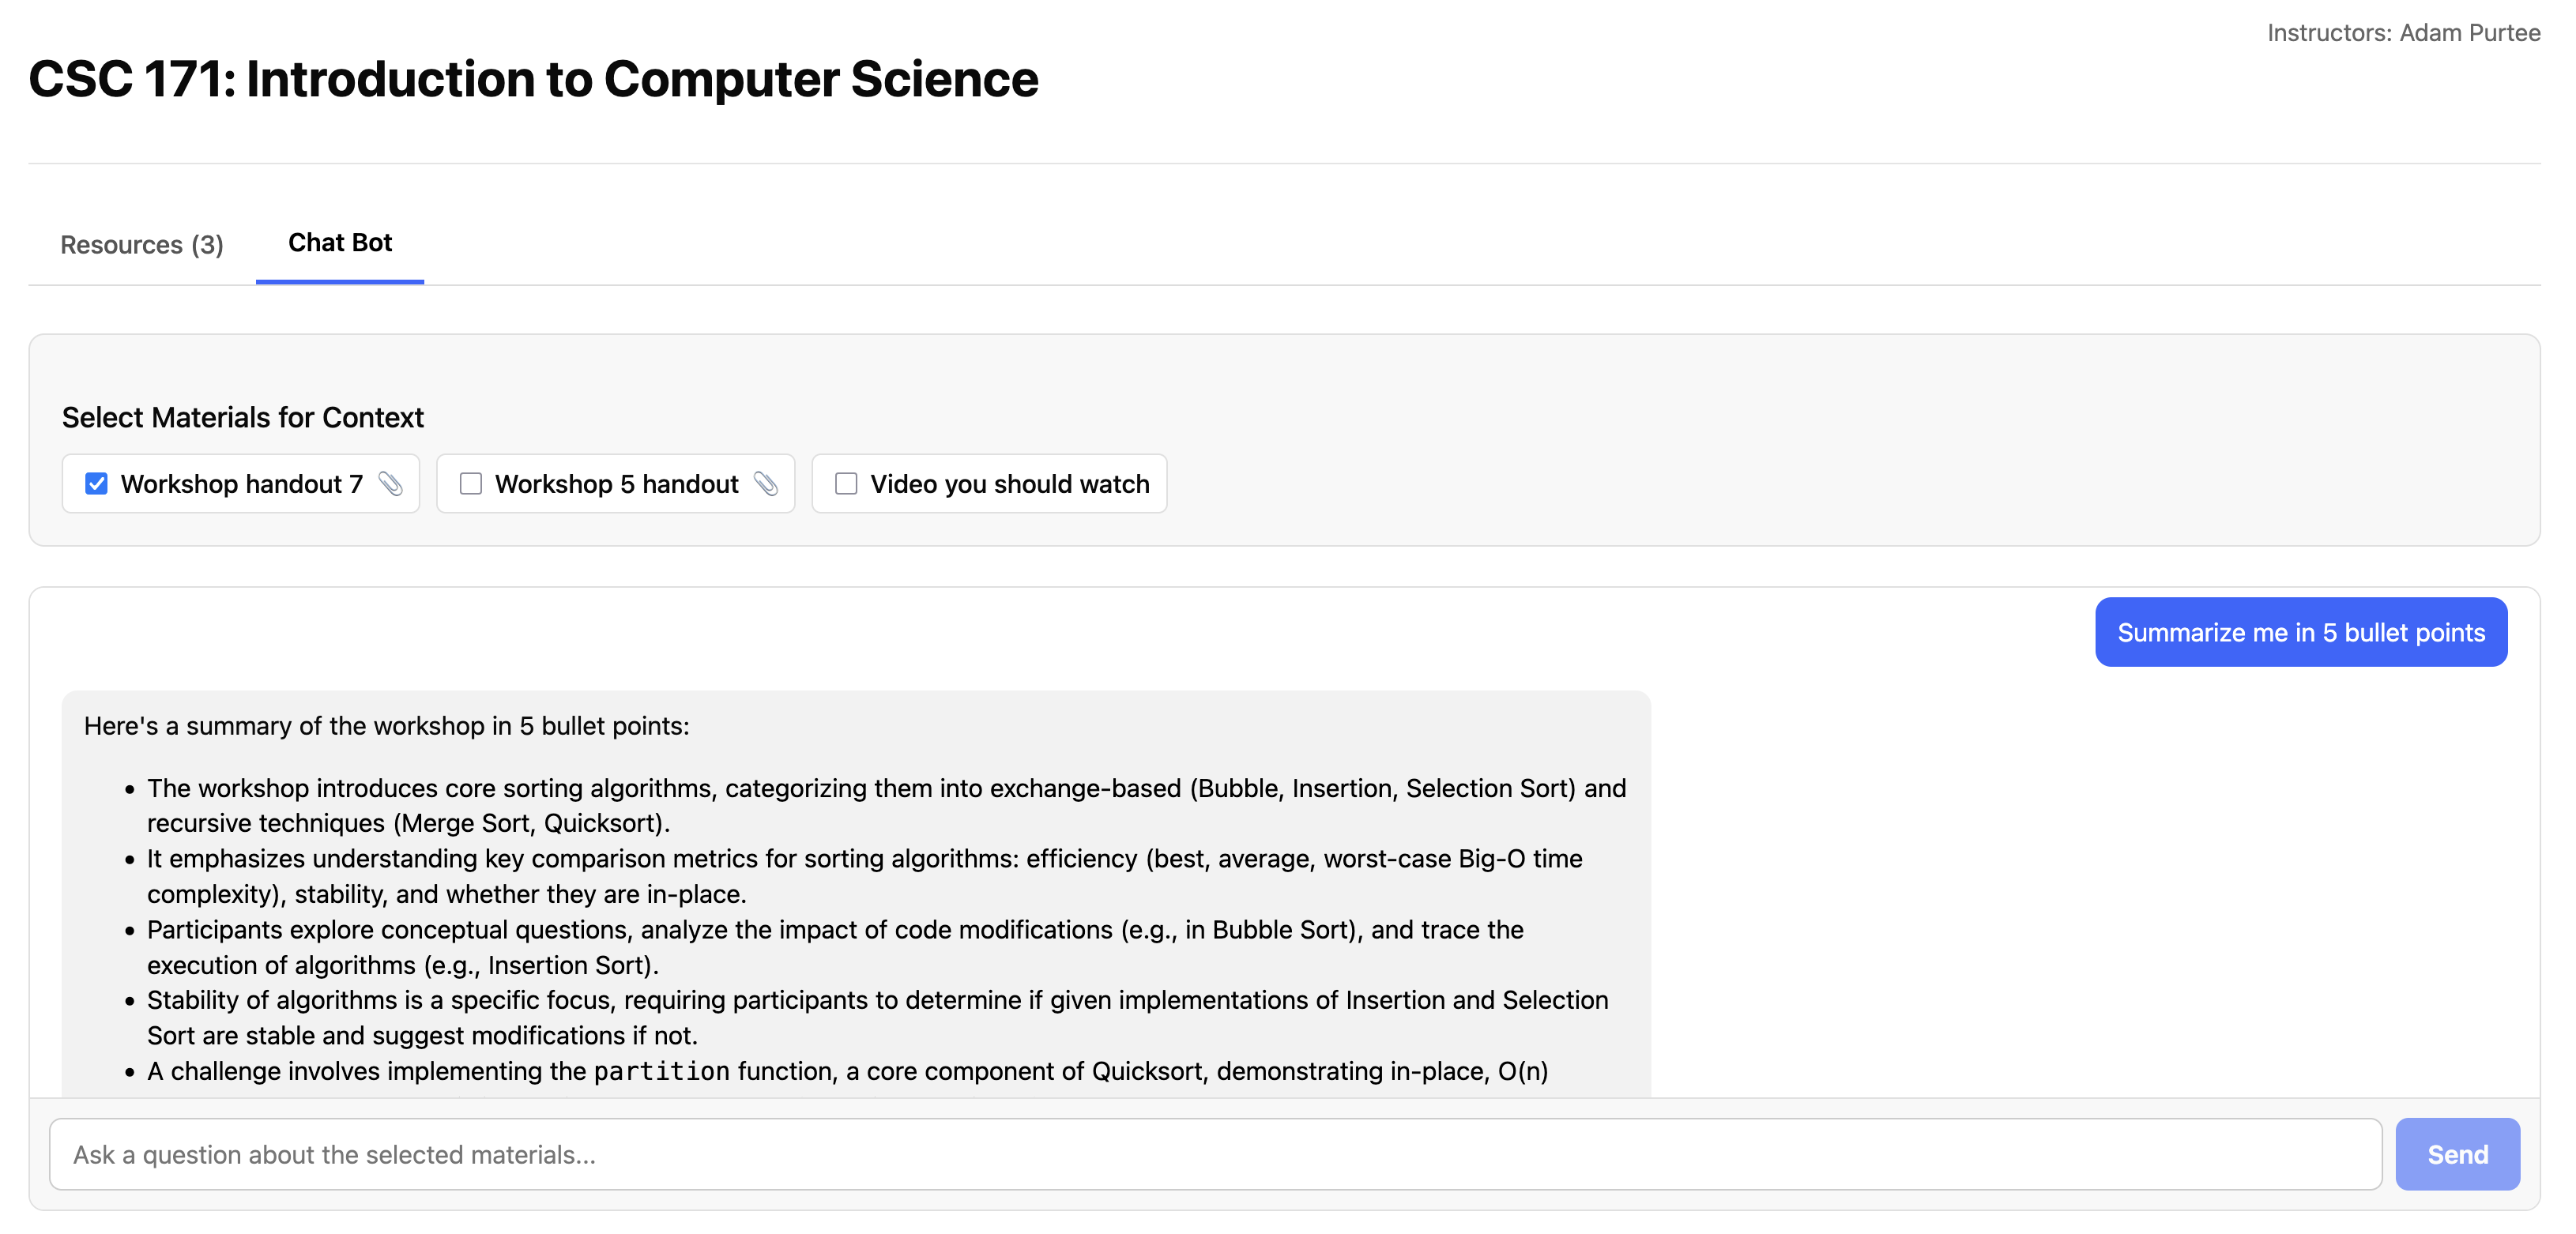Click the partition code word in the reply
The image size is (2576, 1234).
pos(662,1071)
